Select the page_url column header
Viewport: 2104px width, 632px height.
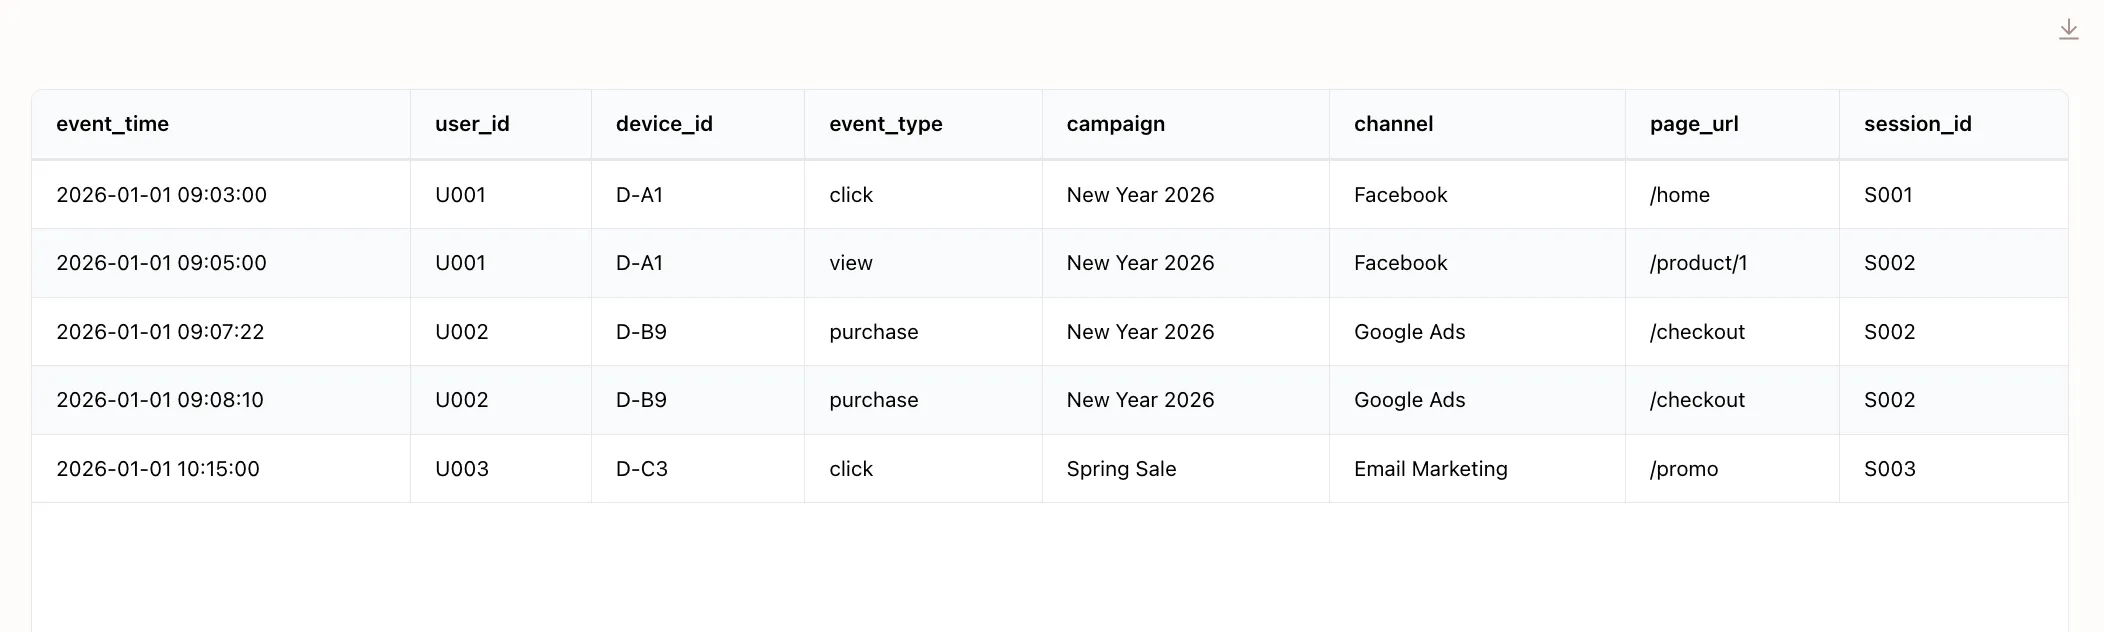(x=1694, y=124)
